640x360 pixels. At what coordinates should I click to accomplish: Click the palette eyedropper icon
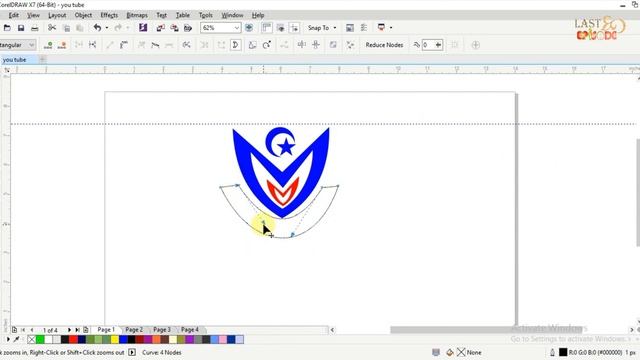[16, 339]
